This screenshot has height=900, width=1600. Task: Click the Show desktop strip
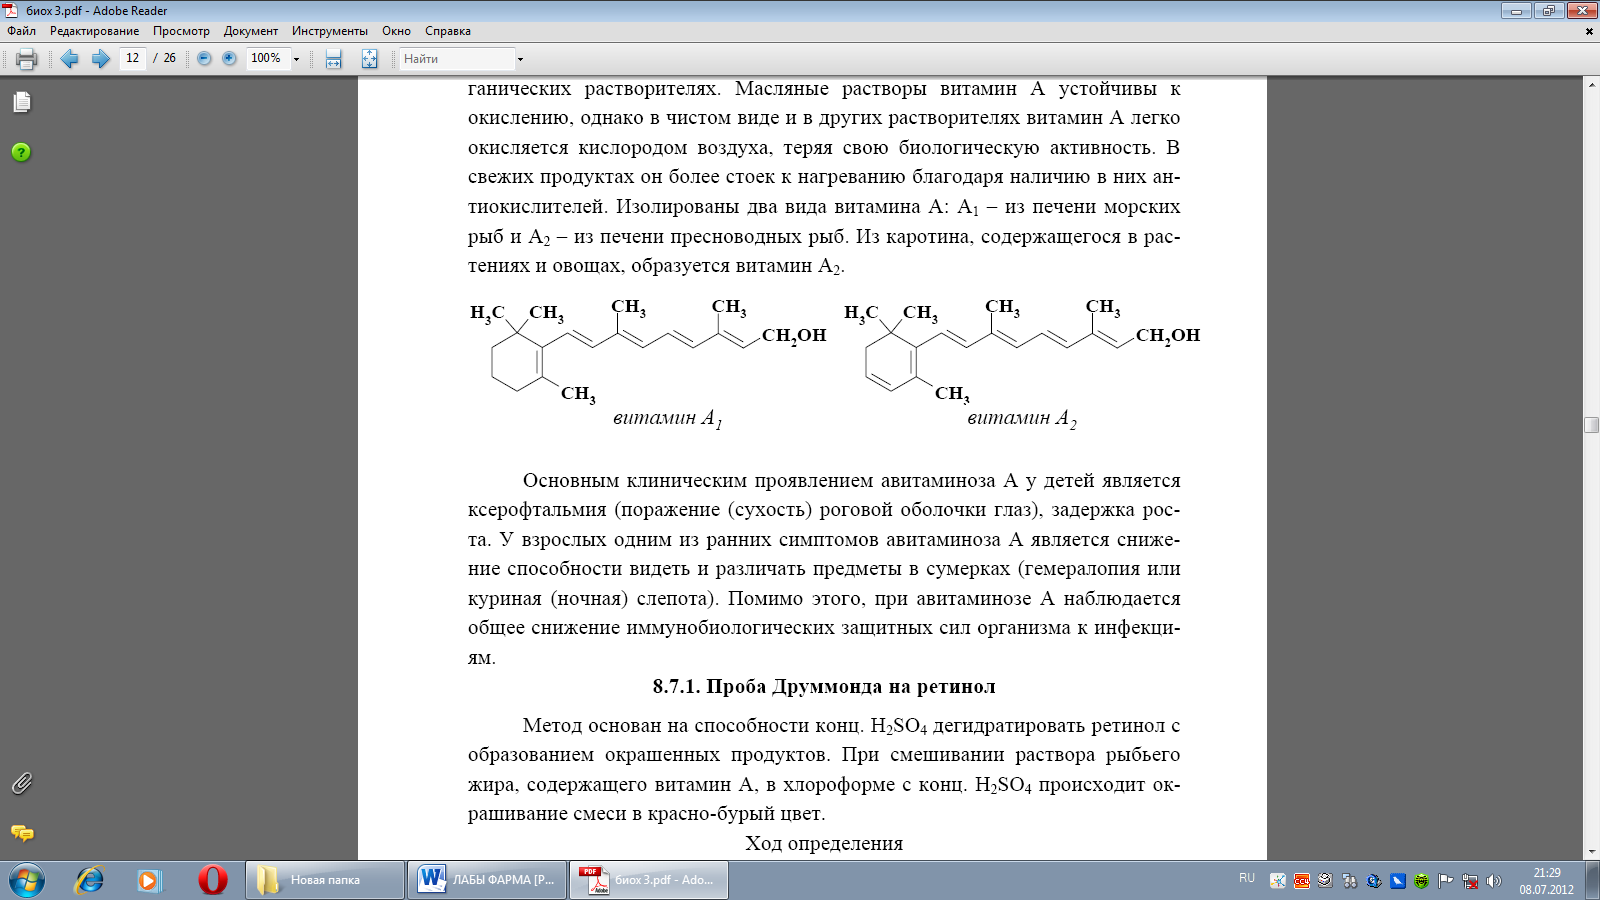pyautogui.click(x=1592, y=880)
